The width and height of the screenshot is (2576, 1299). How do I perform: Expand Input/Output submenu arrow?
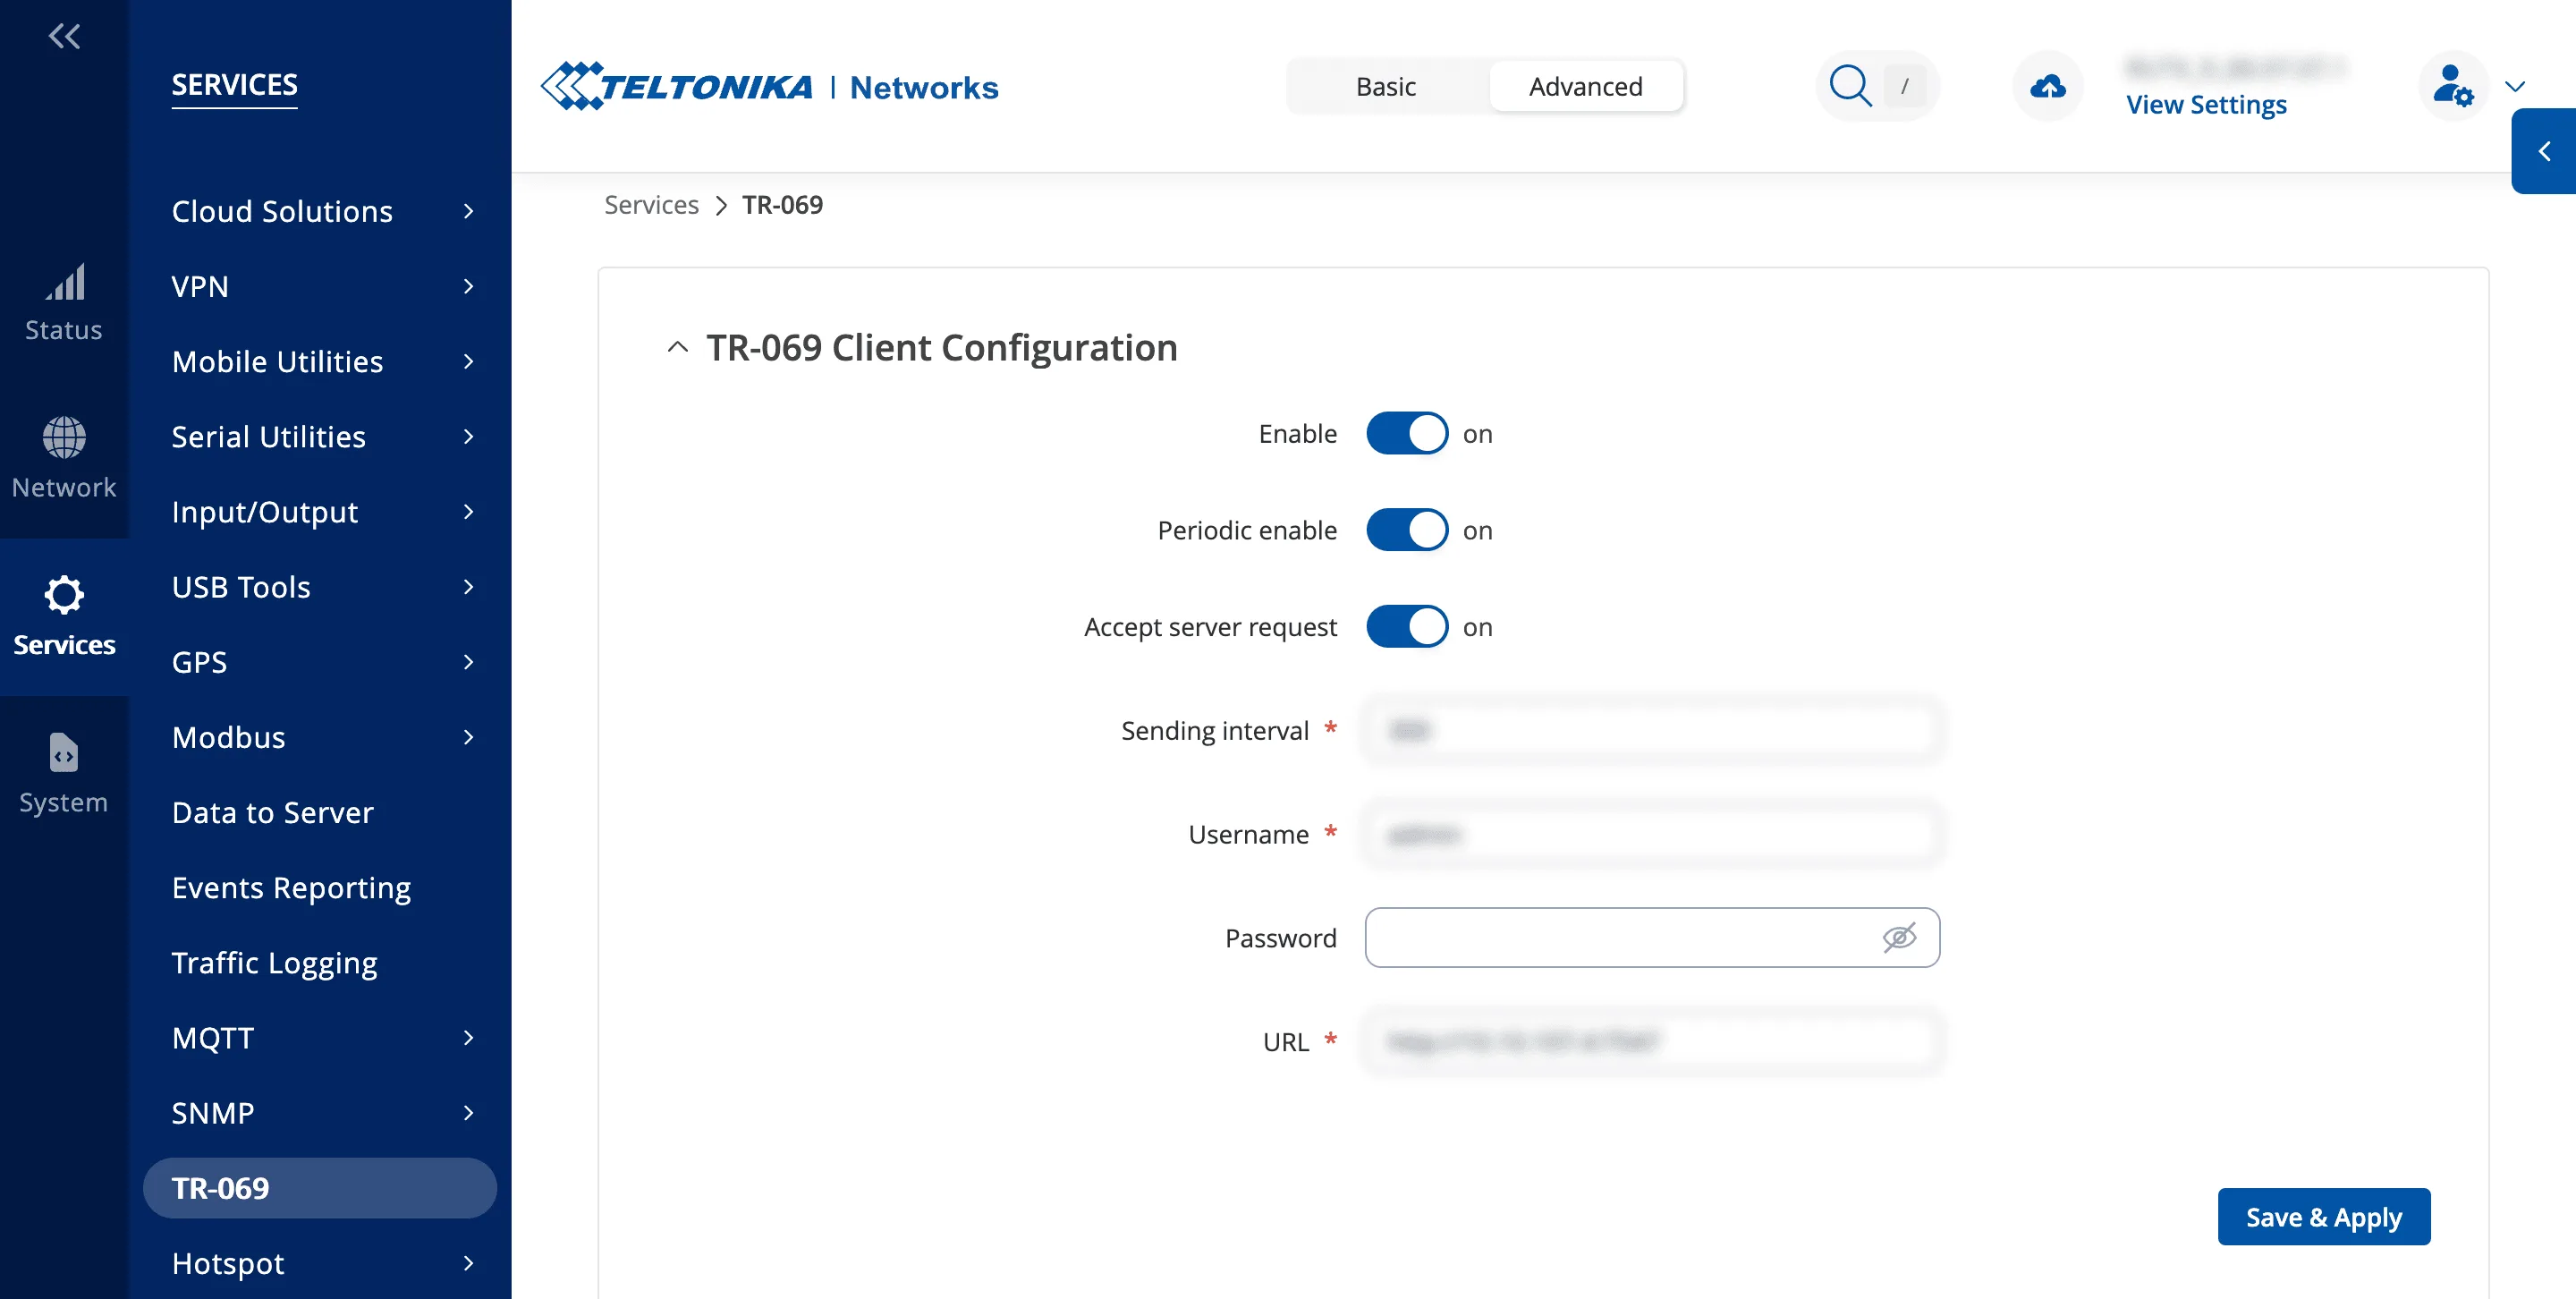(x=468, y=511)
